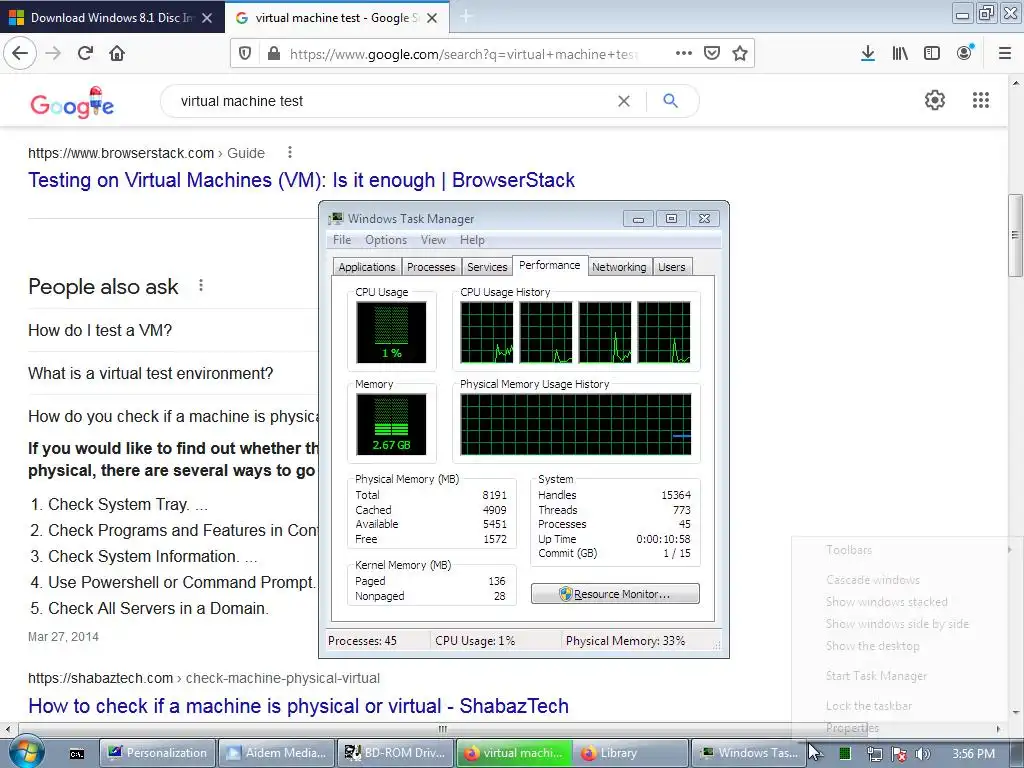Switch to Networking tab
1024x768 pixels.
click(x=619, y=266)
